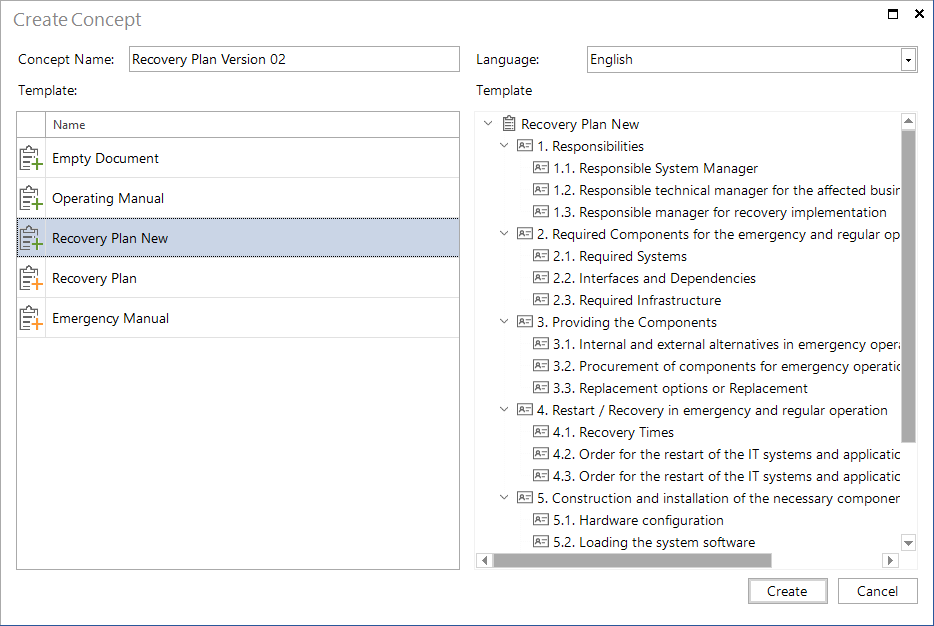Screen dimensions: 934x626
Task: Click the icon beside 3.1. Internal and external alternatives
Action: coord(541,344)
